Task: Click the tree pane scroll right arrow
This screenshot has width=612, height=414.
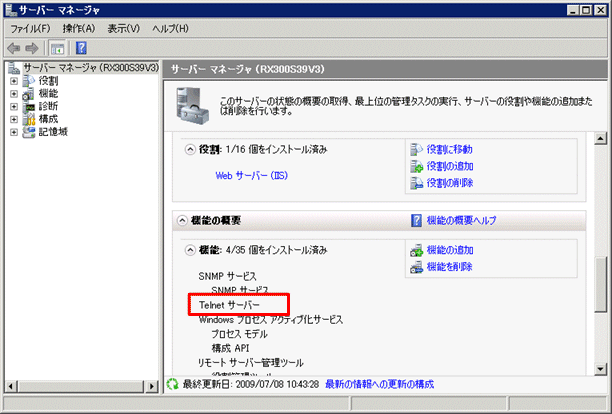Action: pyautogui.click(x=151, y=387)
